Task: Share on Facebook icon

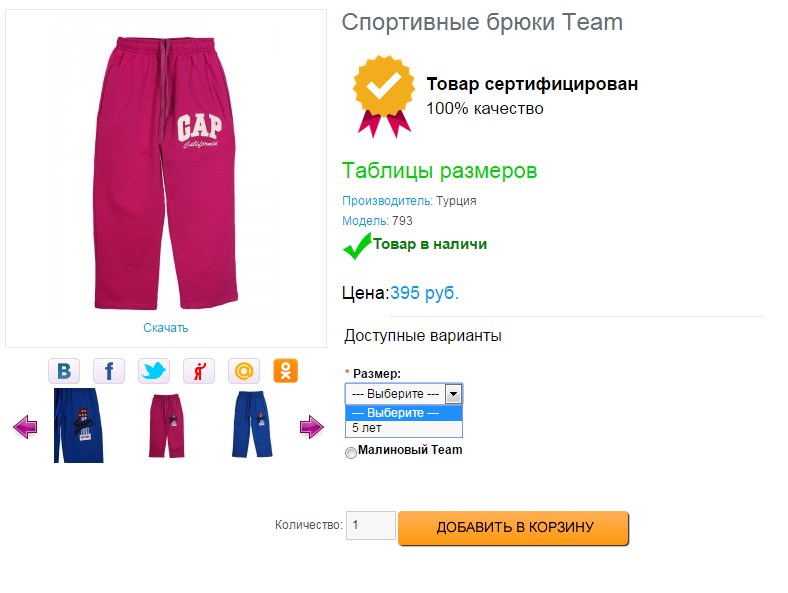Action: 109,371
